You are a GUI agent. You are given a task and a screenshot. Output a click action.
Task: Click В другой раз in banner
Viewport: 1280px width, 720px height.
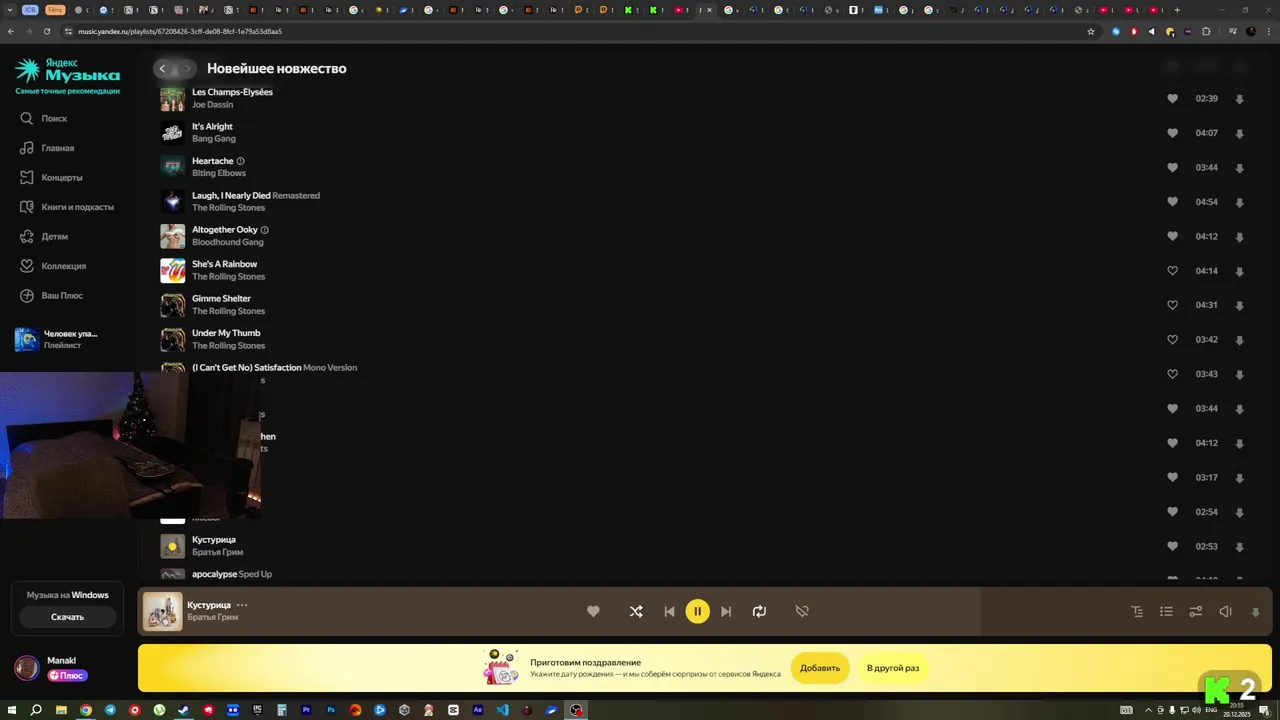tap(893, 668)
